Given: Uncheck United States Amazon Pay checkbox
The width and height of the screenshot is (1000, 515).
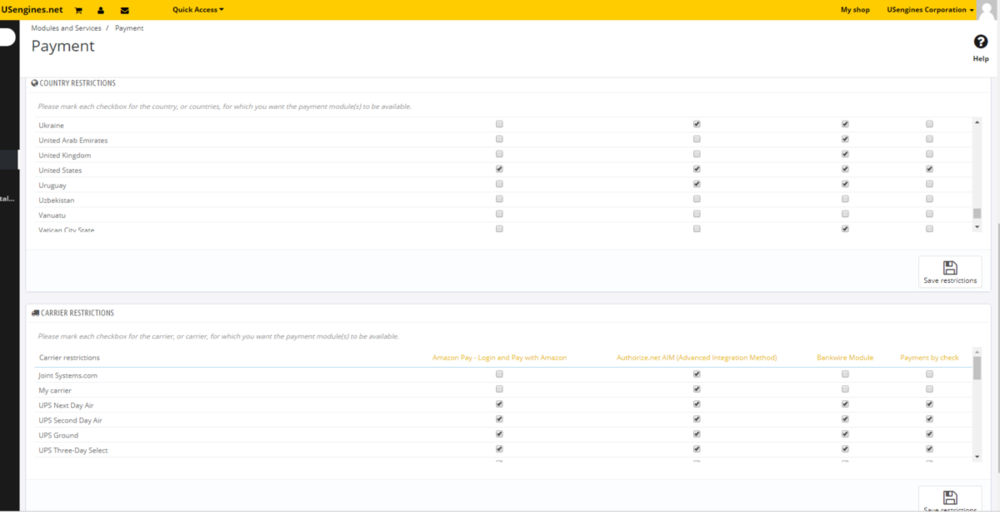Looking at the screenshot, I should point(499,170).
